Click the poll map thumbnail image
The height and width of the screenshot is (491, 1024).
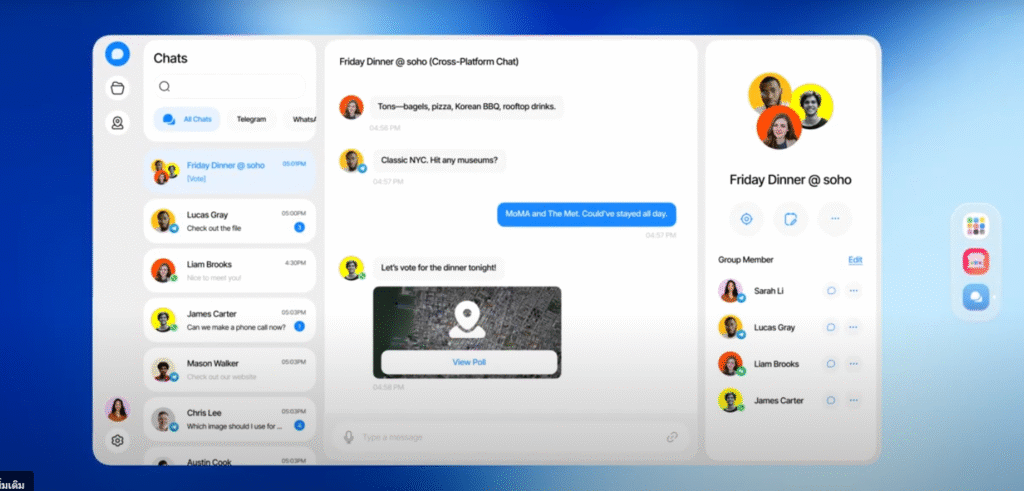[x=467, y=317]
